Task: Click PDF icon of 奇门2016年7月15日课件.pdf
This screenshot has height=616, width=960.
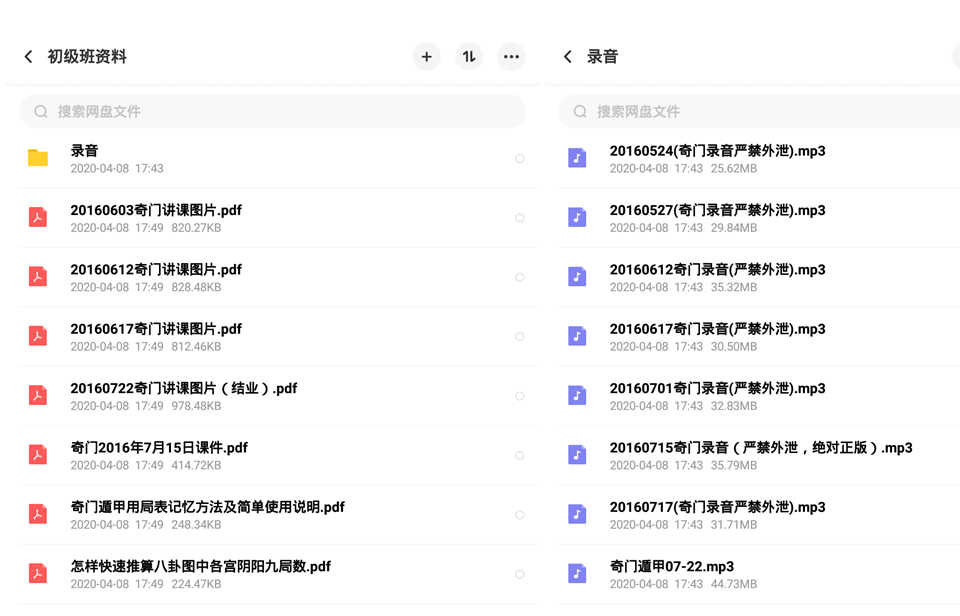Action: [38, 455]
